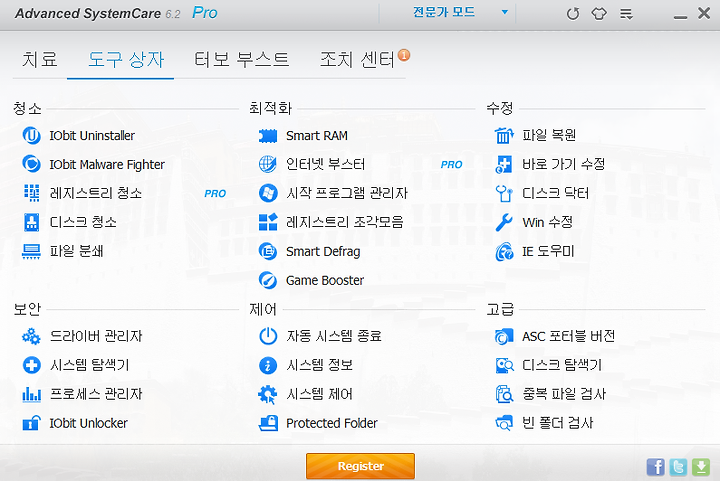This screenshot has height=481, width=720.
Task: Open the 터보 부스트 tab
Action: [242, 59]
